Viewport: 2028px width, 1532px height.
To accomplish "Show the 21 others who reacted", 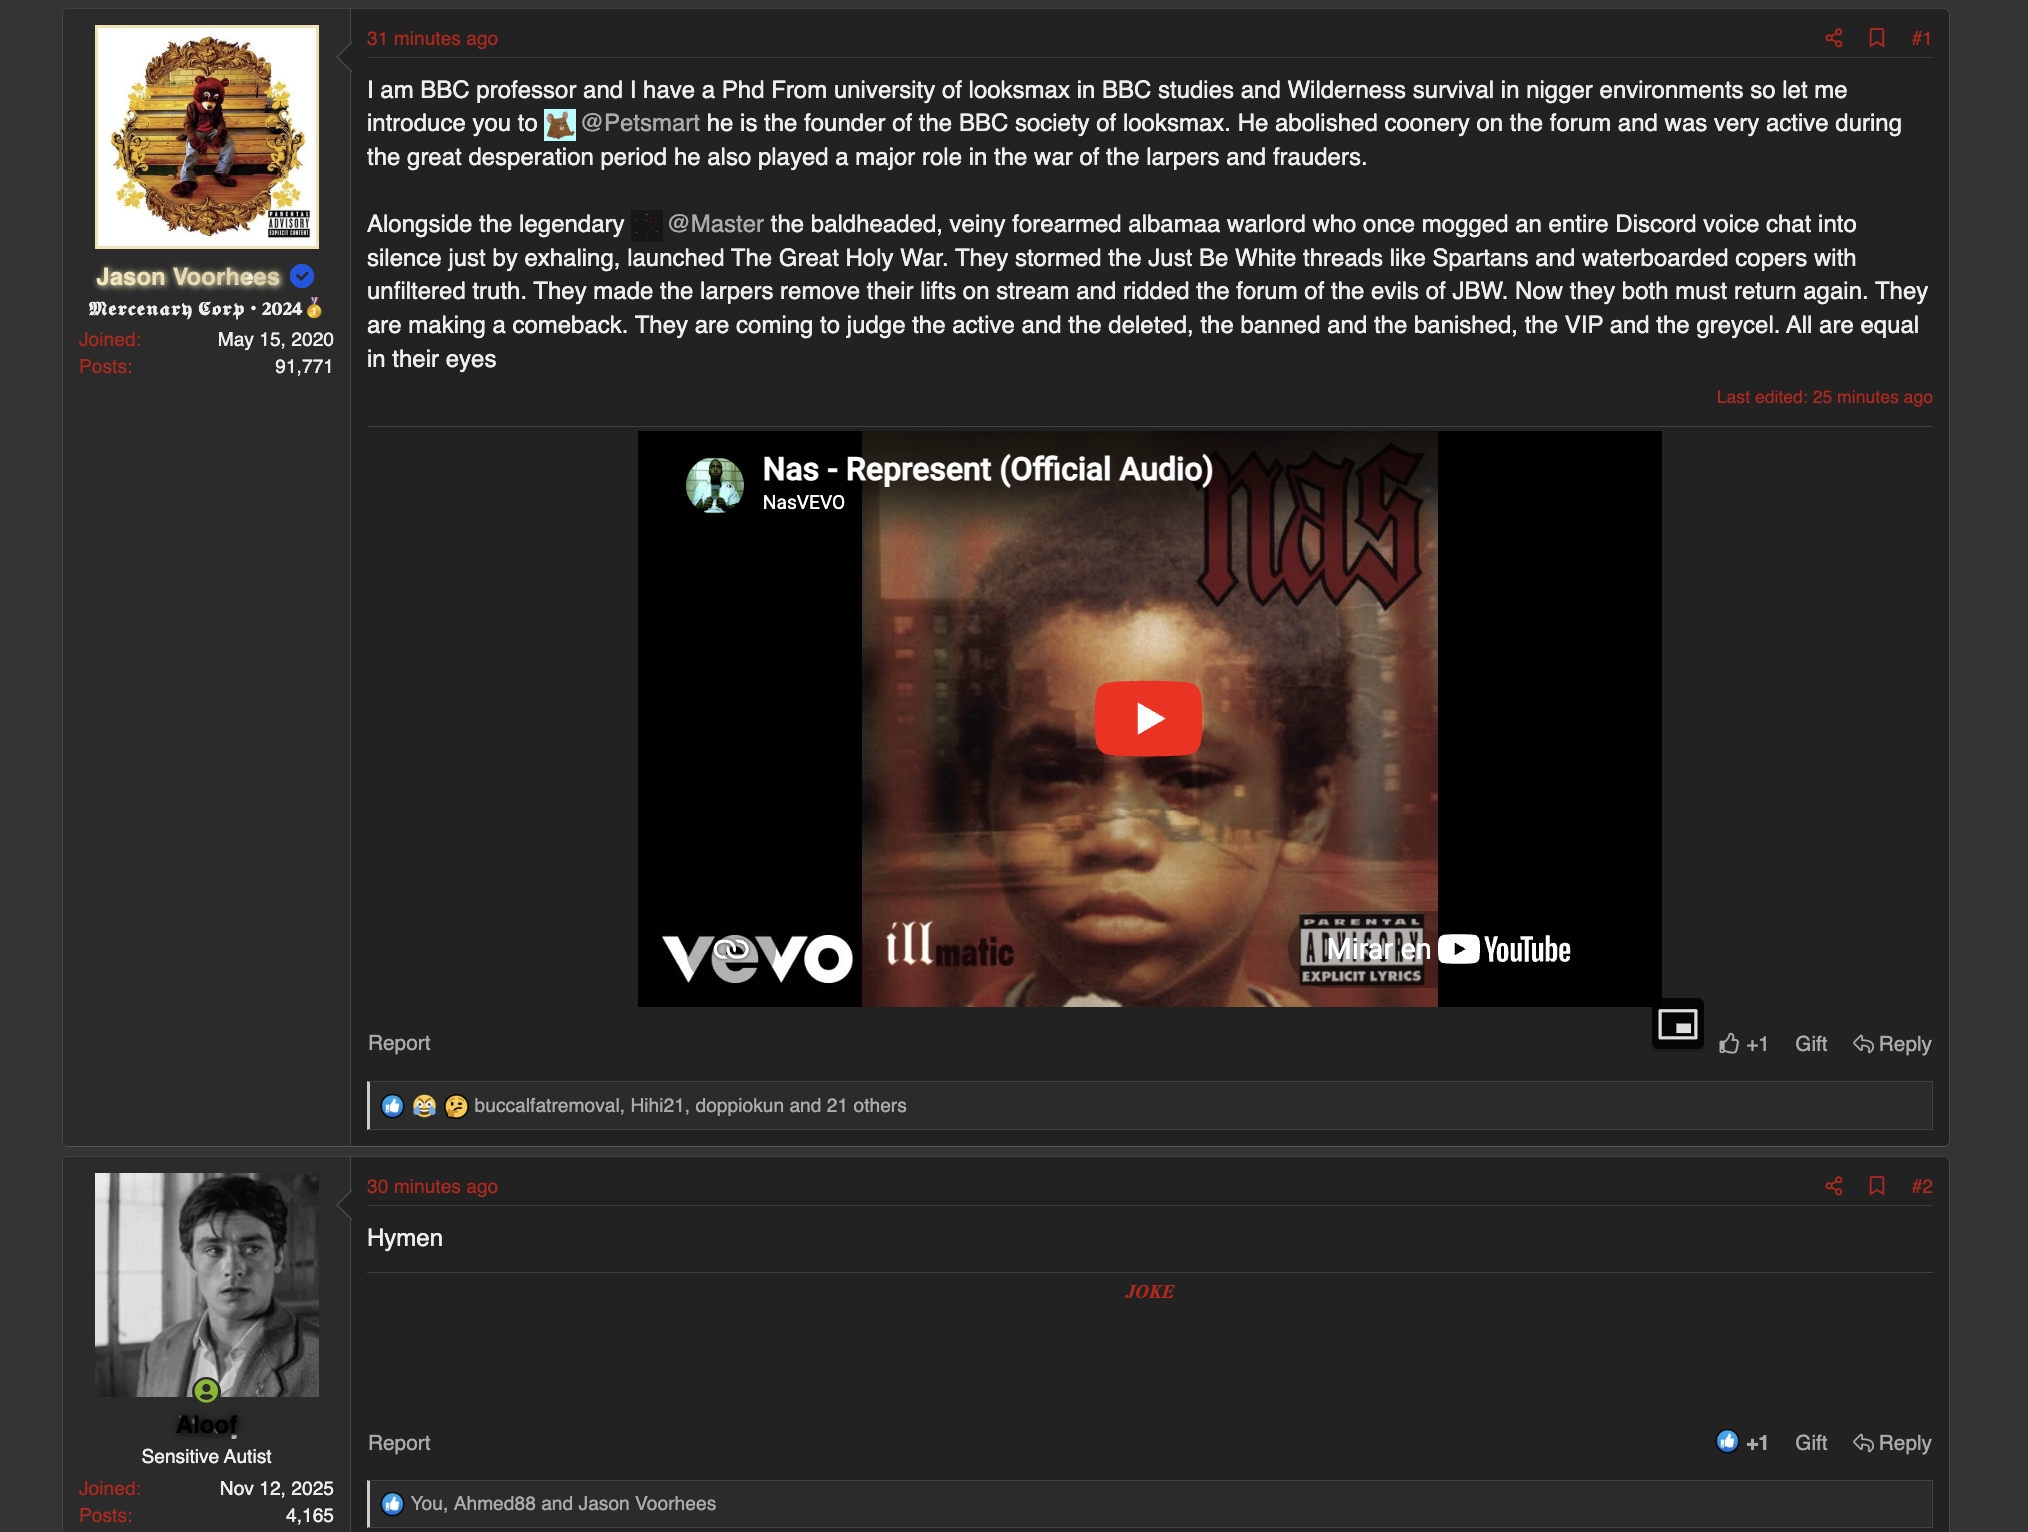I will point(866,1105).
